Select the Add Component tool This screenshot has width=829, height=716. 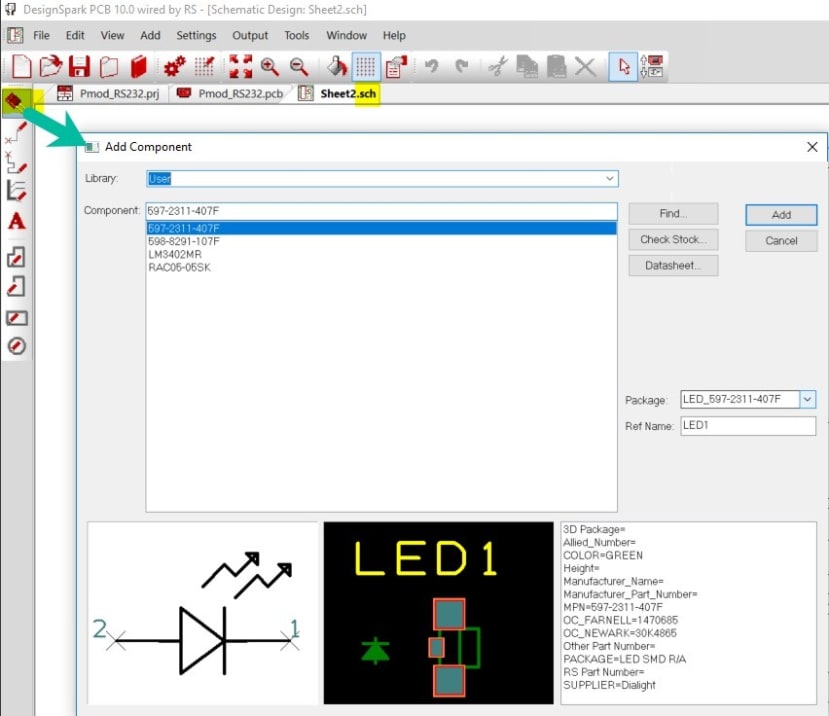tap(14, 101)
